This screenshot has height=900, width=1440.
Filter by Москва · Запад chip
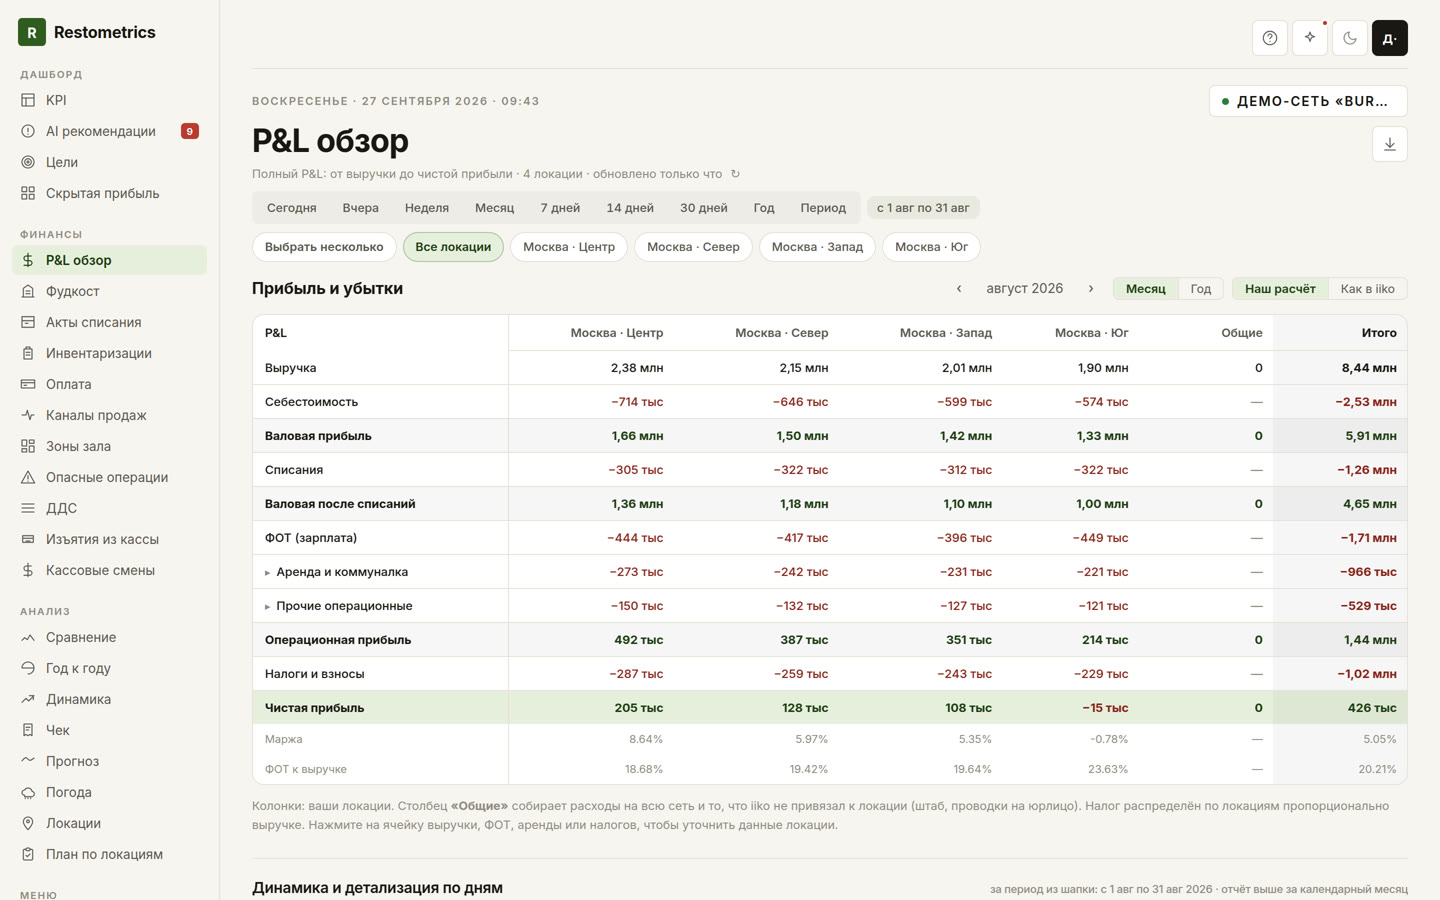(x=817, y=247)
